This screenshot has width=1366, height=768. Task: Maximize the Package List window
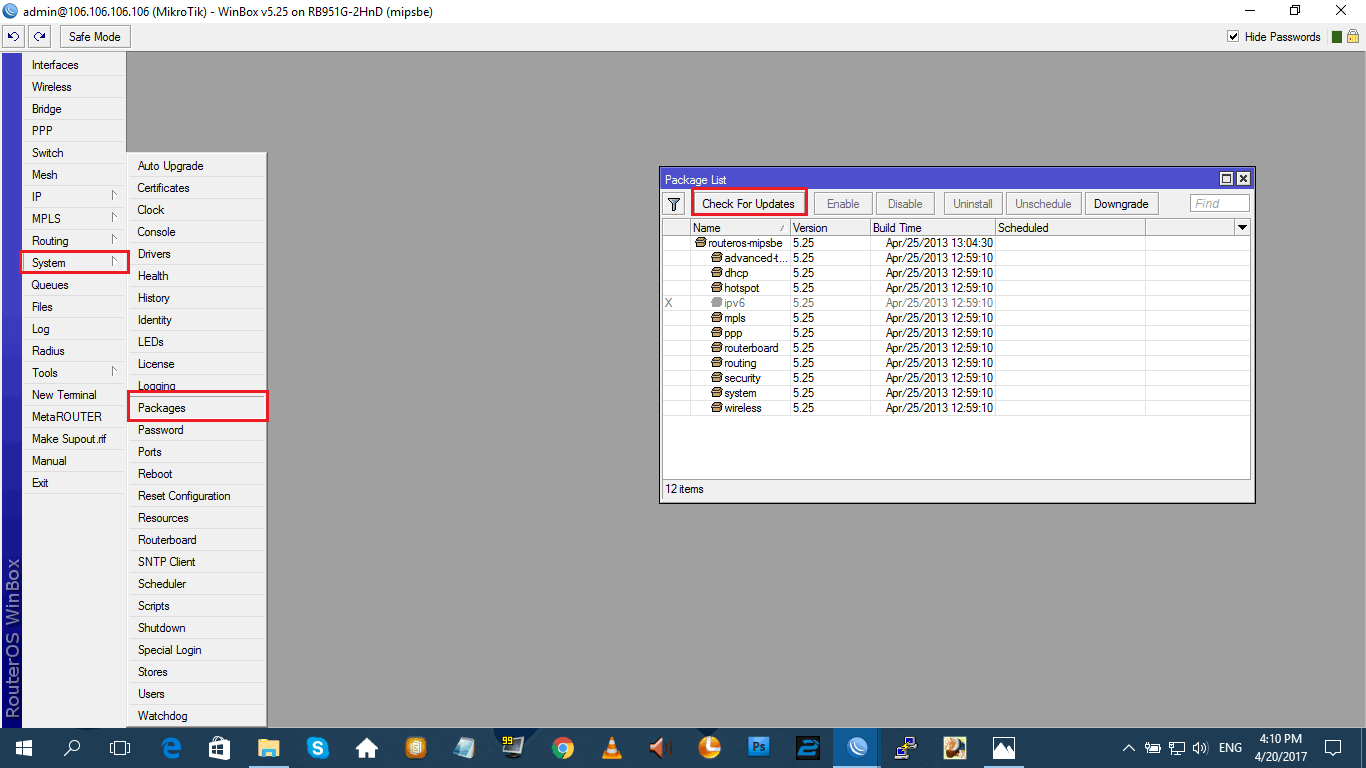coord(1227,179)
